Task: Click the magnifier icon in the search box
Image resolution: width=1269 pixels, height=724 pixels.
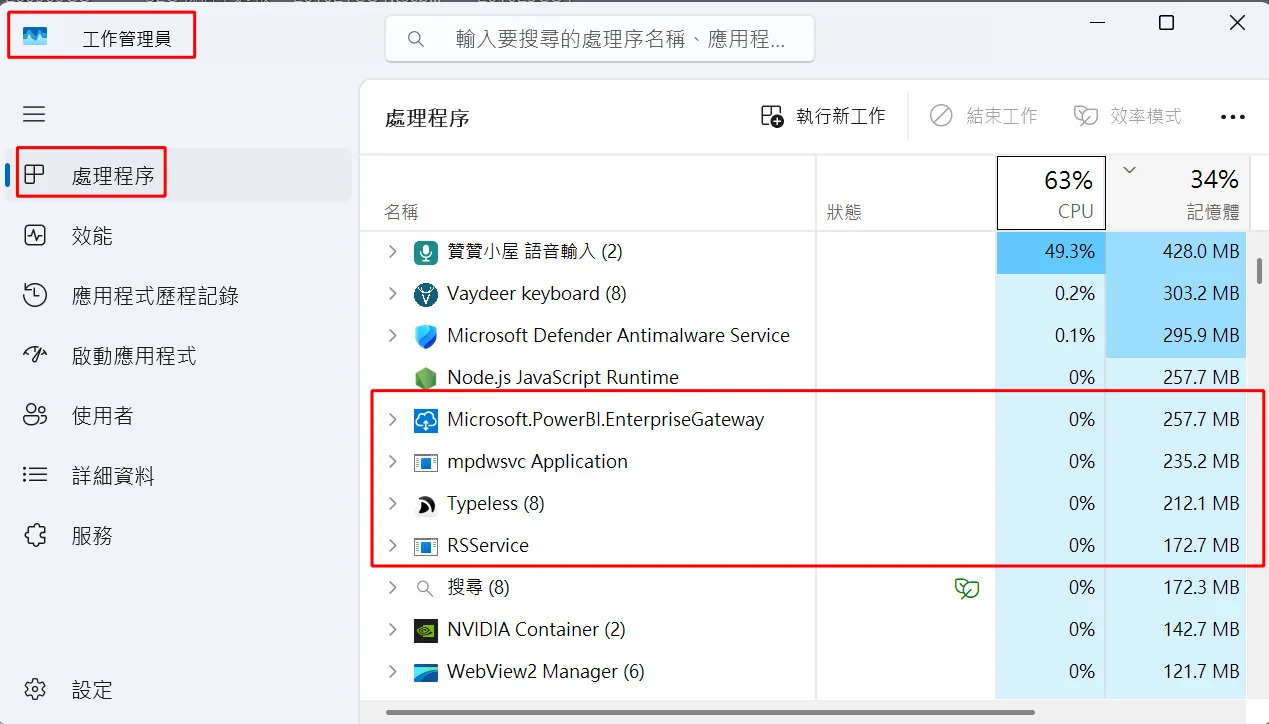Action: (416, 39)
